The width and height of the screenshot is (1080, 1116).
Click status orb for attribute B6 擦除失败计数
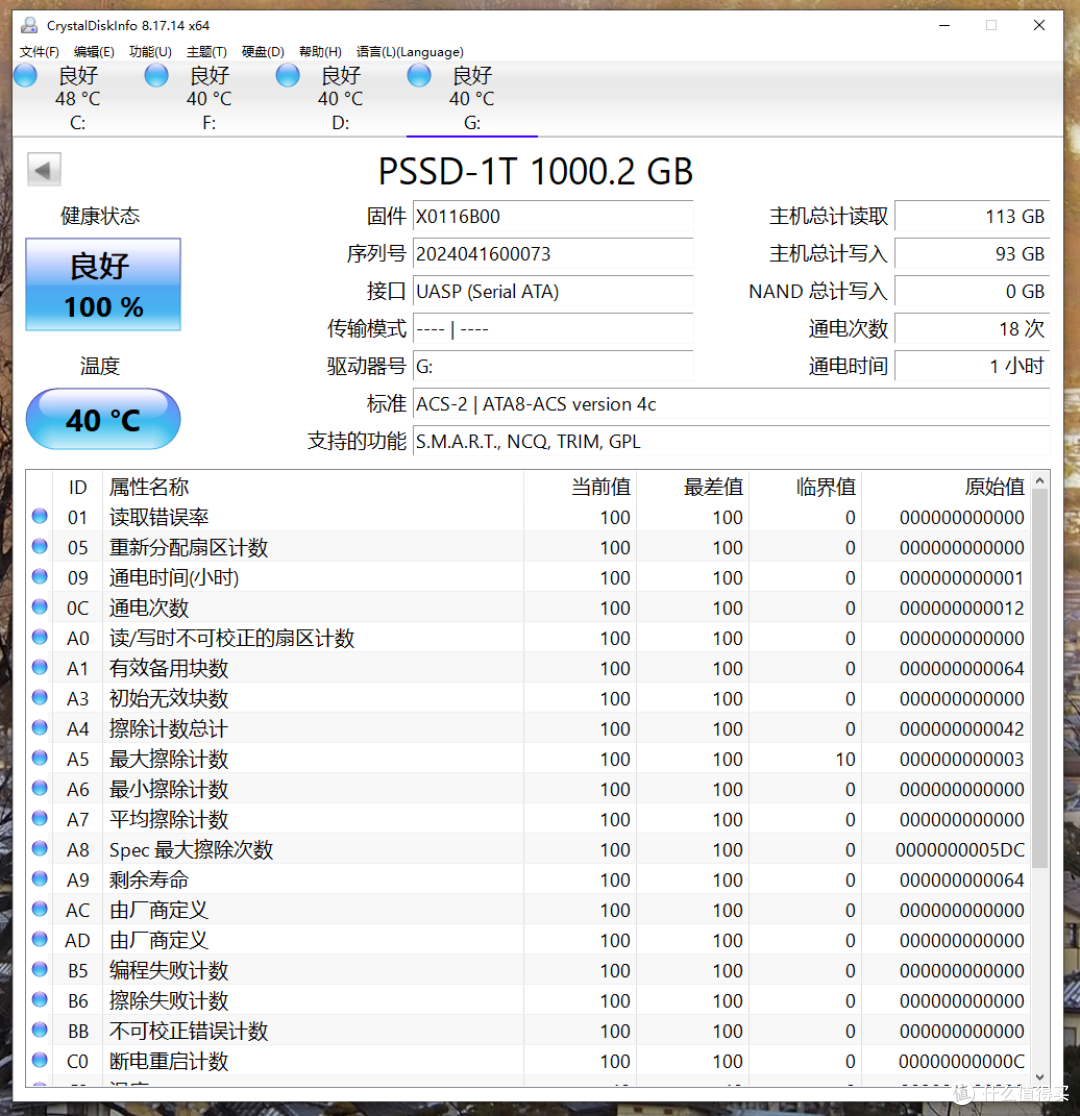pos(40,1000)
